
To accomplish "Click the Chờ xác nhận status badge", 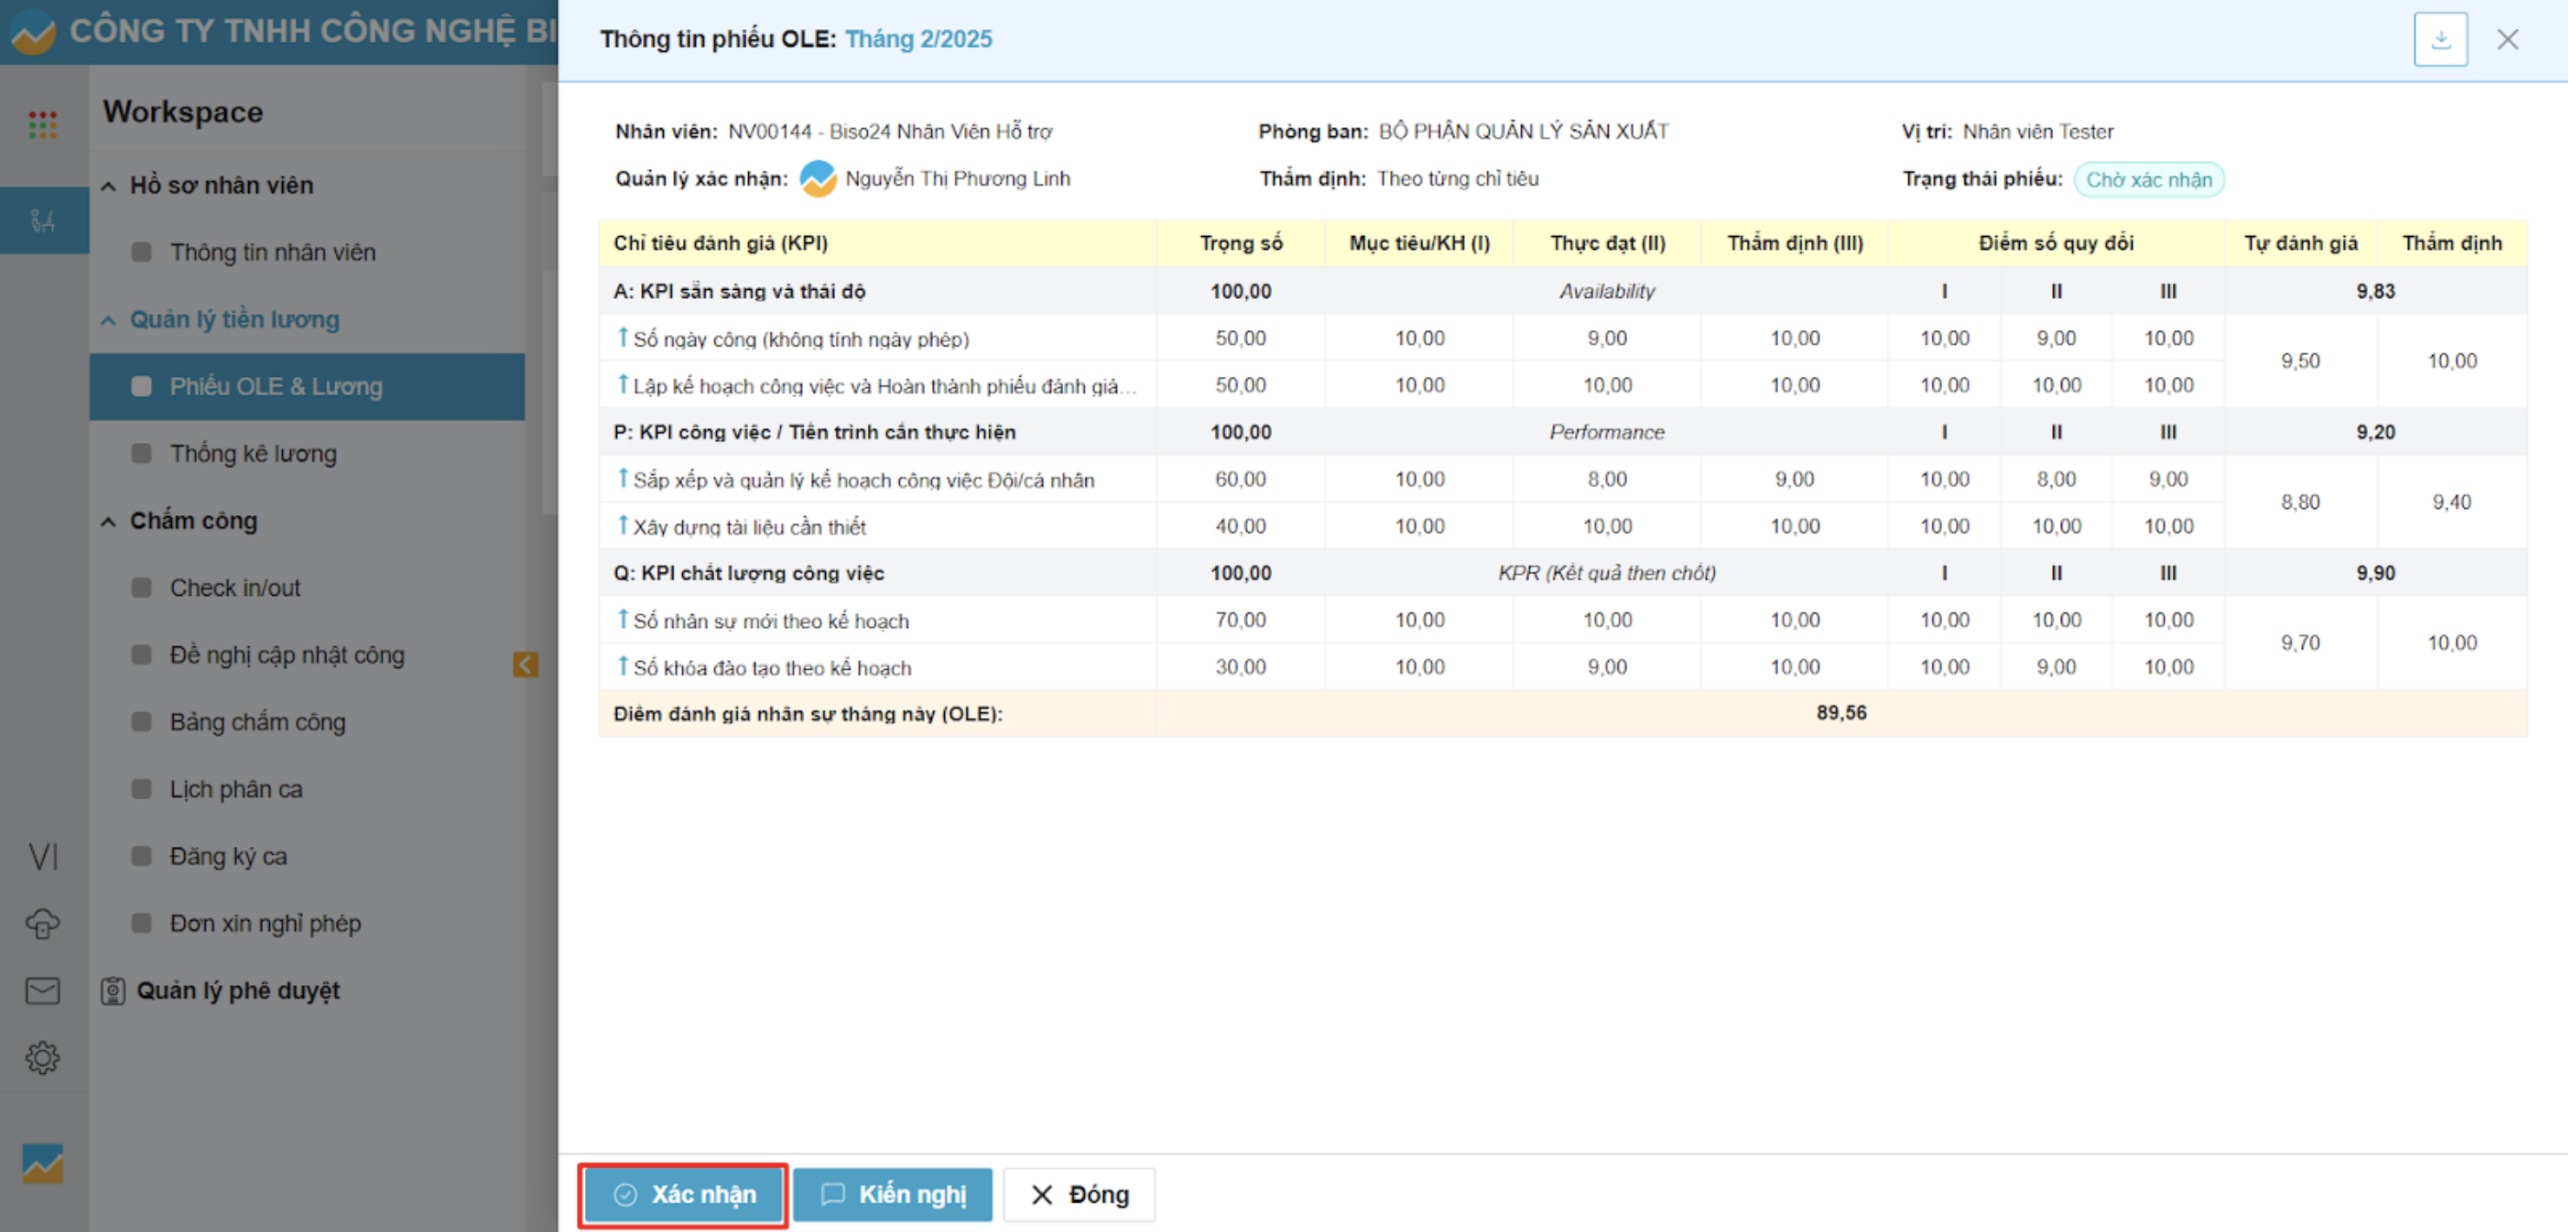I will coord(2148,180).
